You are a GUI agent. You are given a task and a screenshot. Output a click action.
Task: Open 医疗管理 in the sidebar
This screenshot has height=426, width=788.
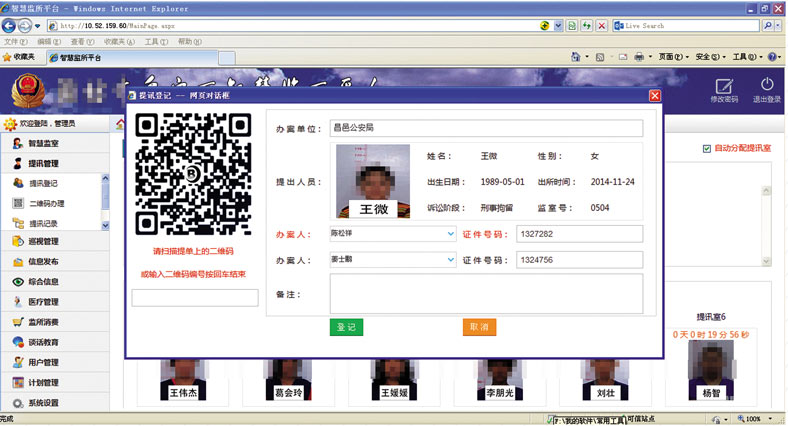point(55,302)
